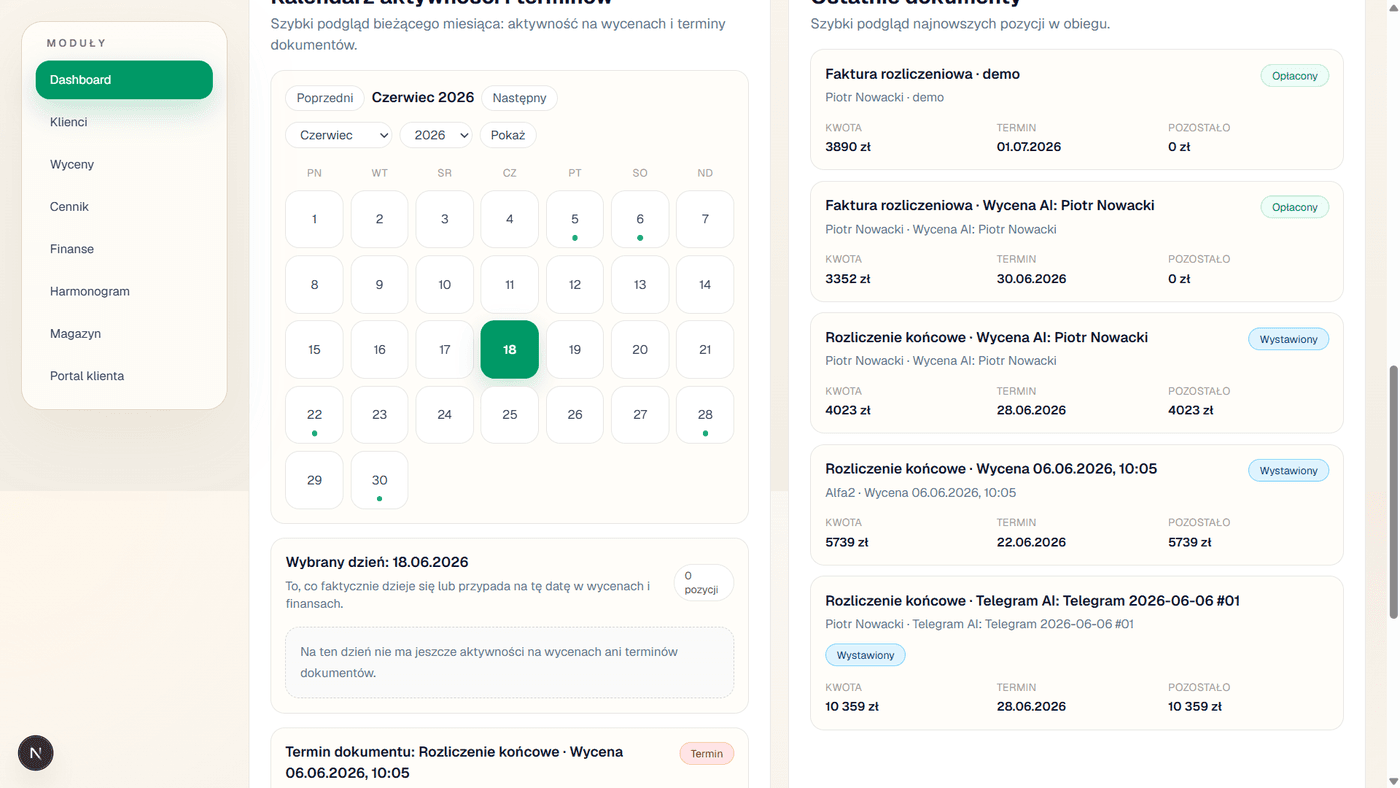Click the Pokaż button
The image size is (1400, 788).
click(x=508, y=135)
